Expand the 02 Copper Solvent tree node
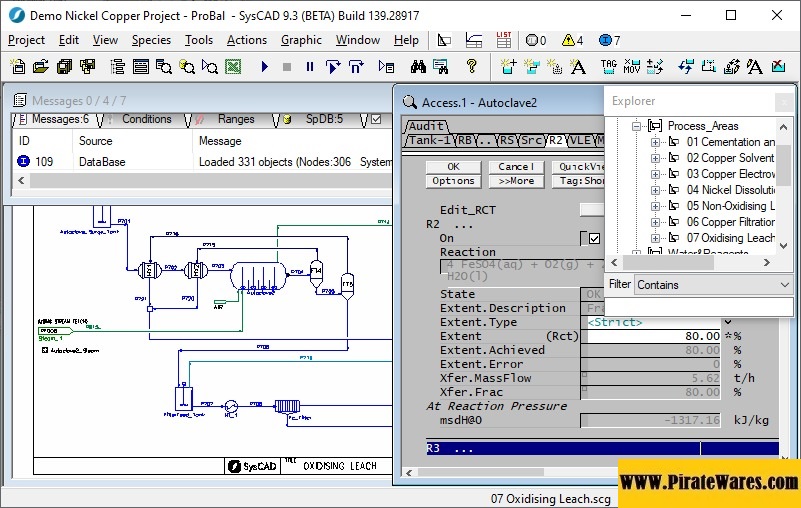 (x=655, y=158)
